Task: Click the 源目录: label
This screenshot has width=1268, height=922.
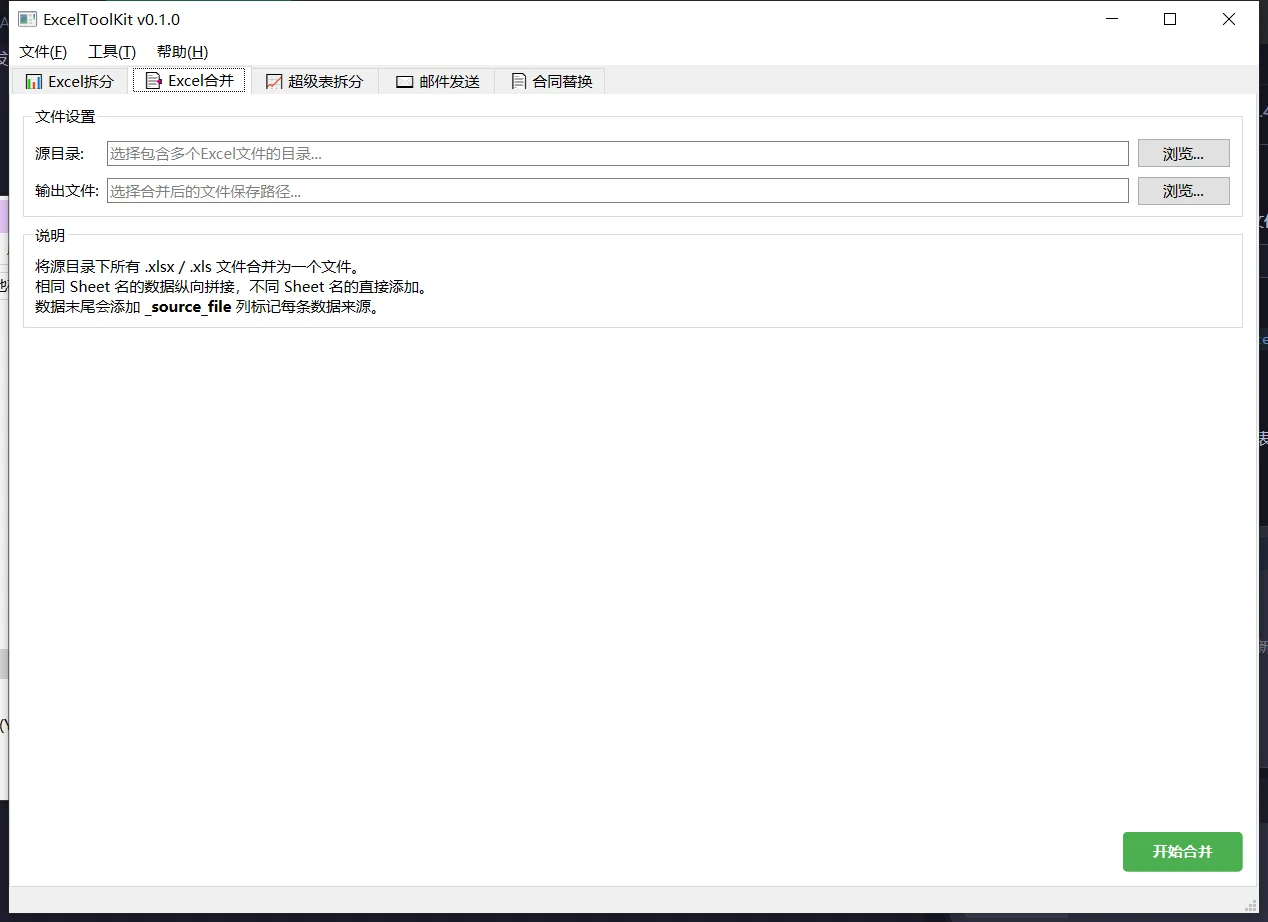Action: coord(60,154)
